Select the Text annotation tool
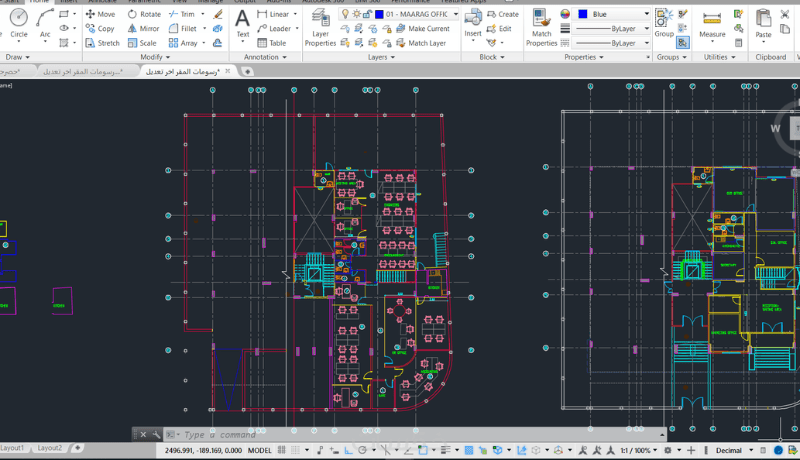This screenshot has width=800, height=460. click(242, 24)
